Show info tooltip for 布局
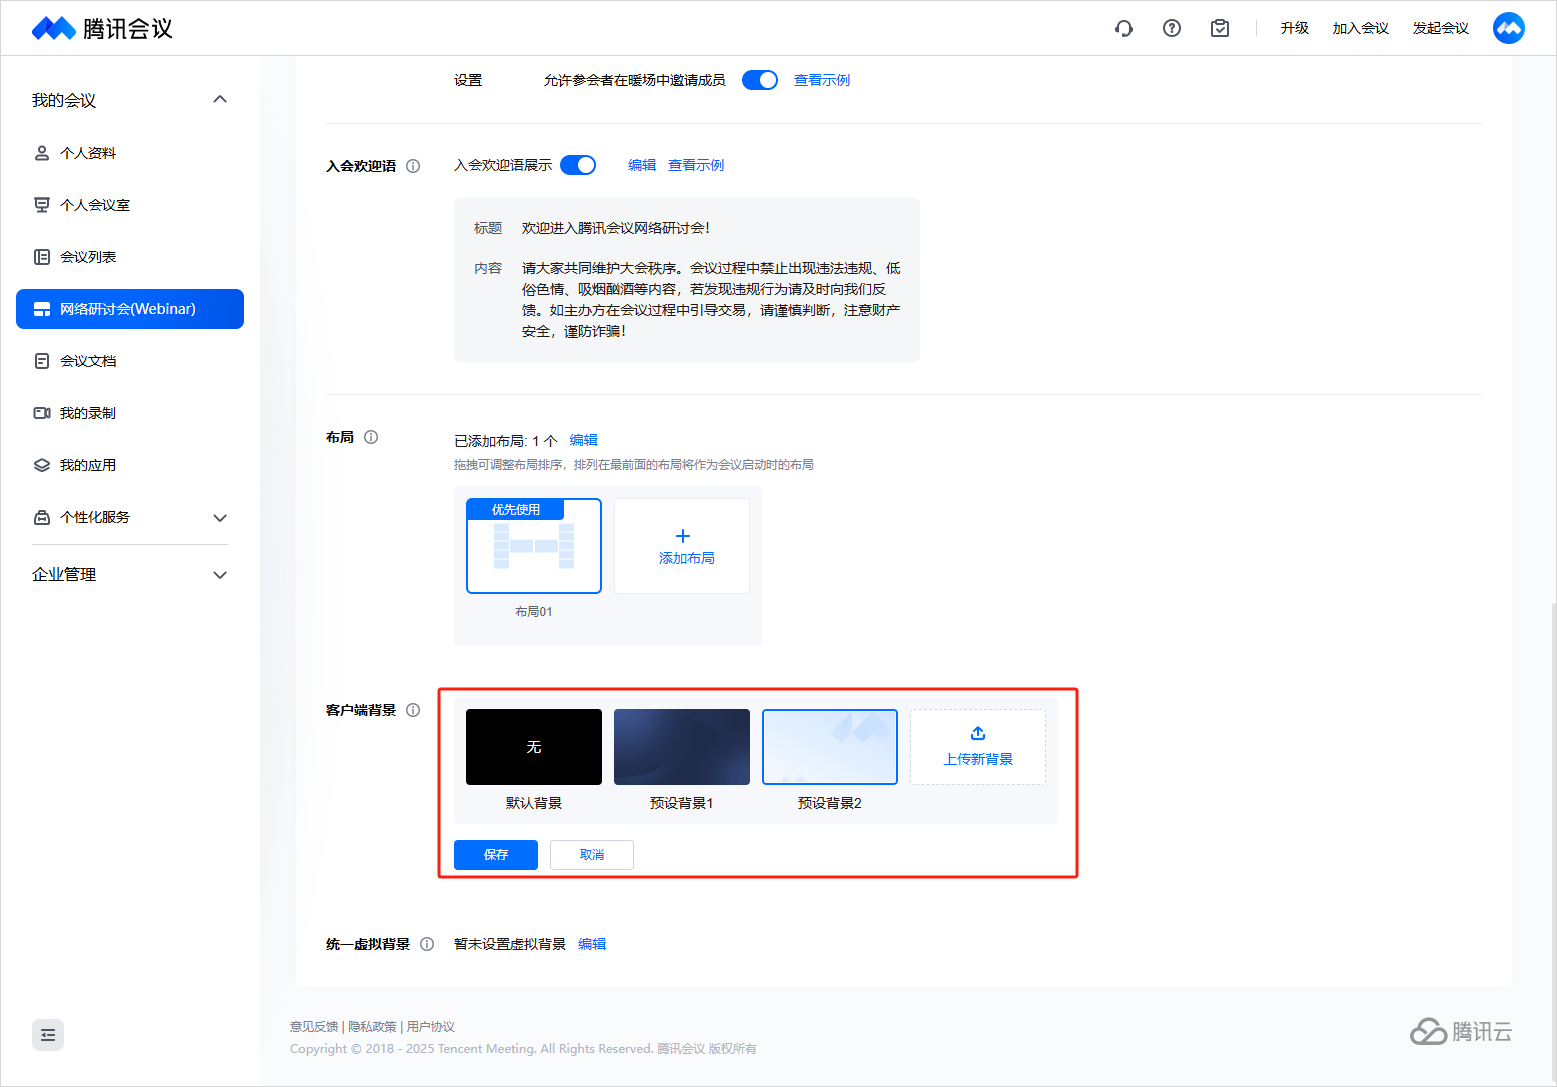This screenshot has width=1557, height=1087. pyautogui.click(x=371, y=437)
